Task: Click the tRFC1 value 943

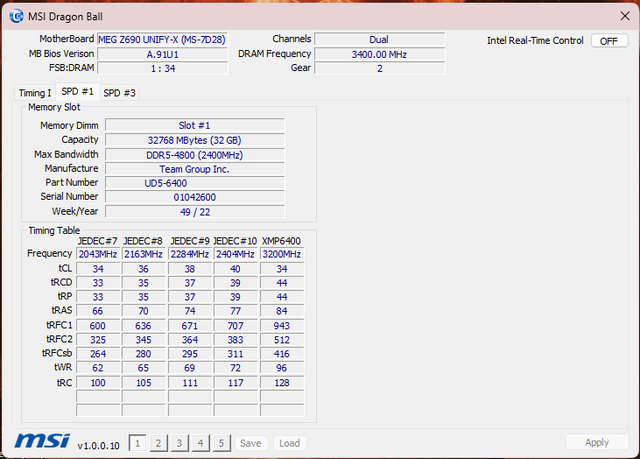Action: [x=282, y=326]
